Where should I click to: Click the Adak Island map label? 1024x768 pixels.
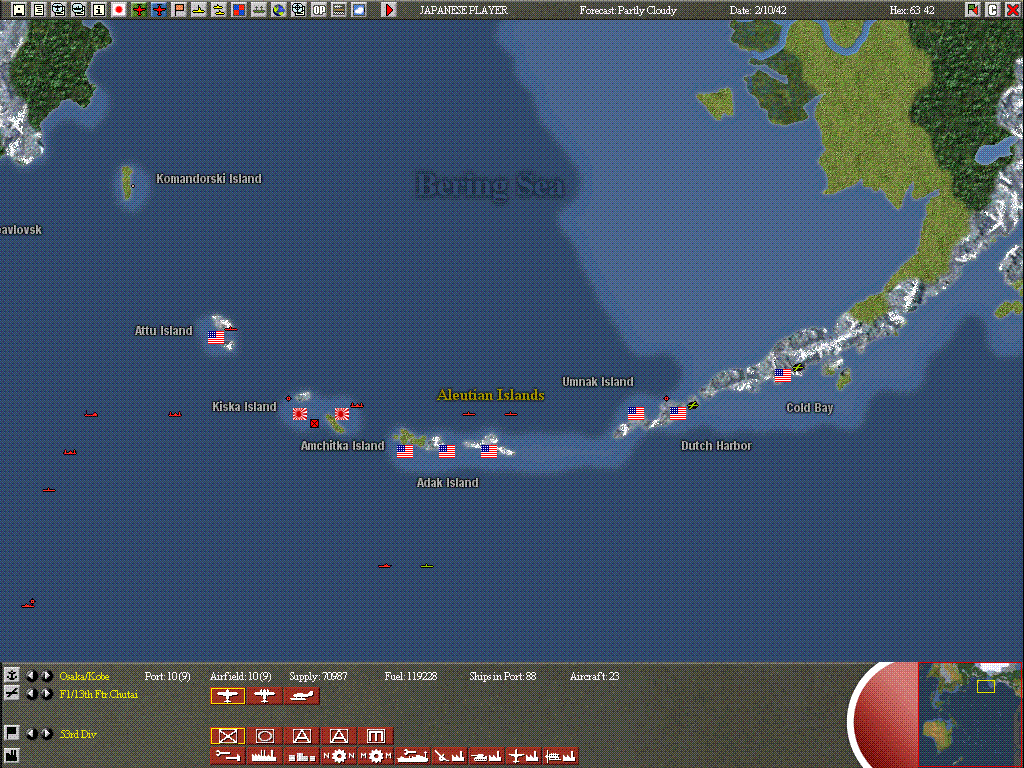447,483
